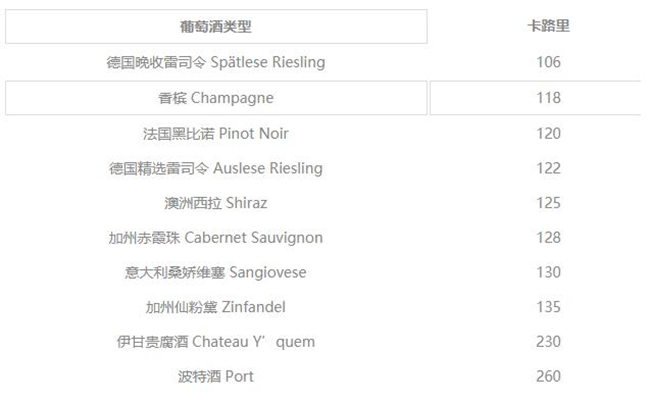Click the Champagne wine cell
The image size is (650, 403).
tap(216, 98)
